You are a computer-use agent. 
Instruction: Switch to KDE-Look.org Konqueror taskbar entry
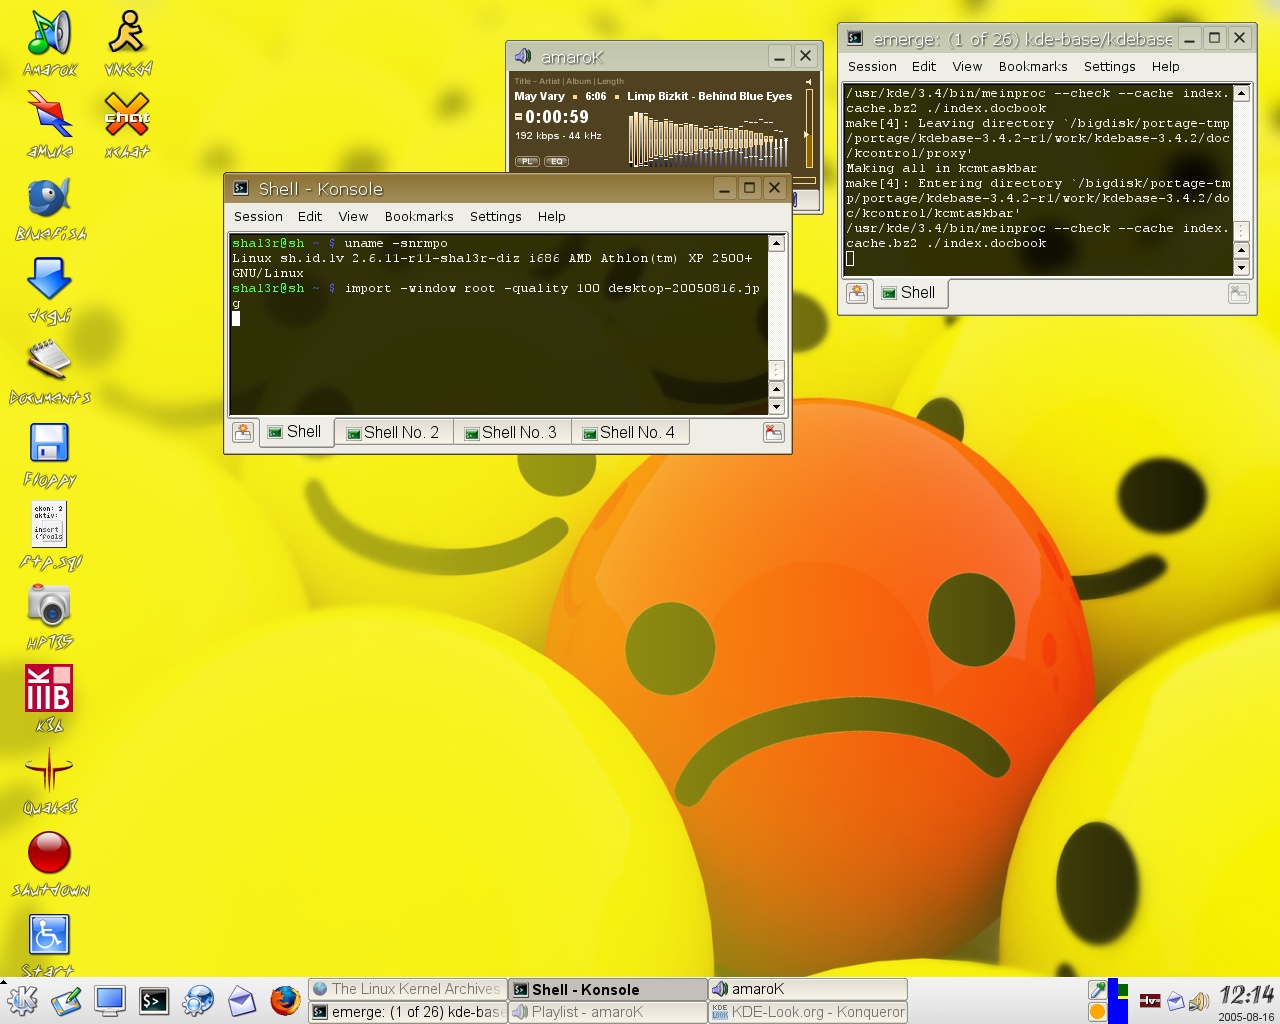tap(807, 1012)
